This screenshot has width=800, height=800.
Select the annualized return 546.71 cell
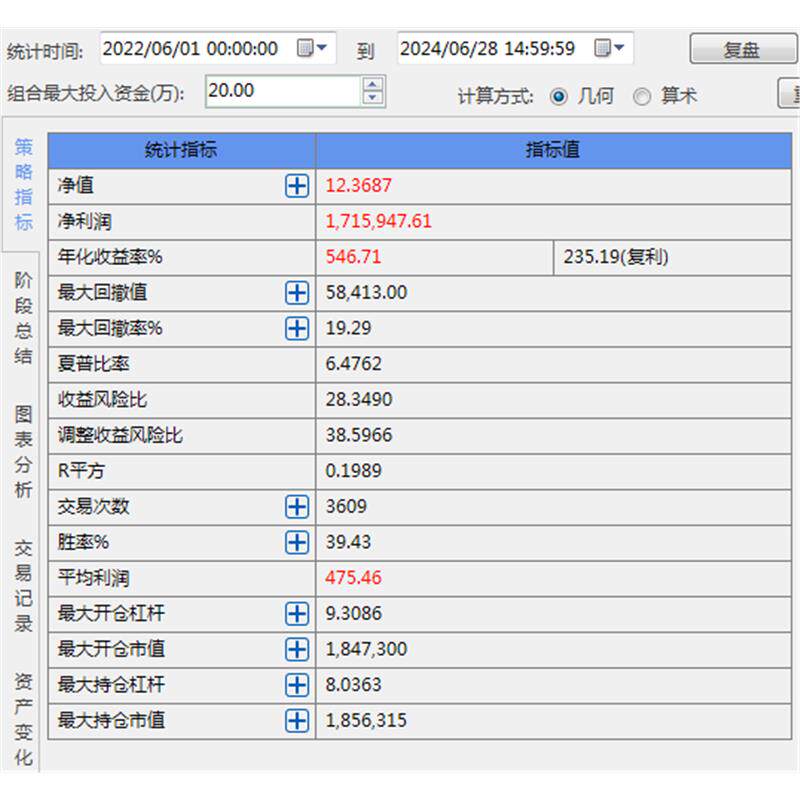[435, 257]
